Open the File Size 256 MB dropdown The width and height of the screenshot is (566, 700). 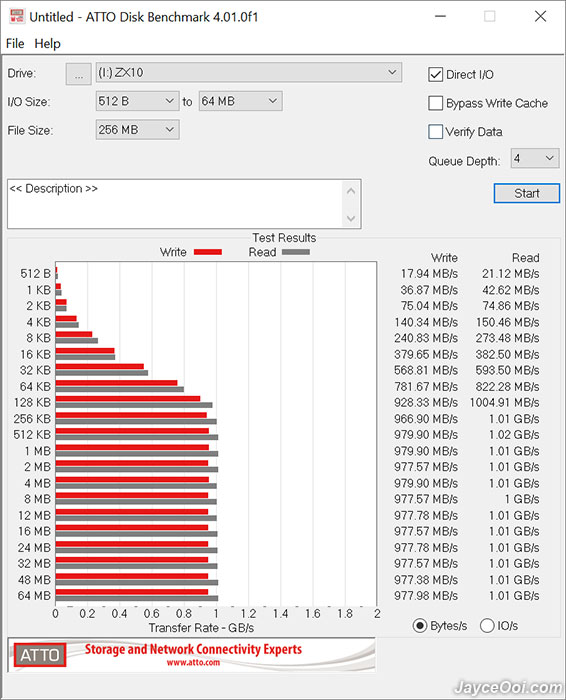pyautogui.click(x=137, y=130)
